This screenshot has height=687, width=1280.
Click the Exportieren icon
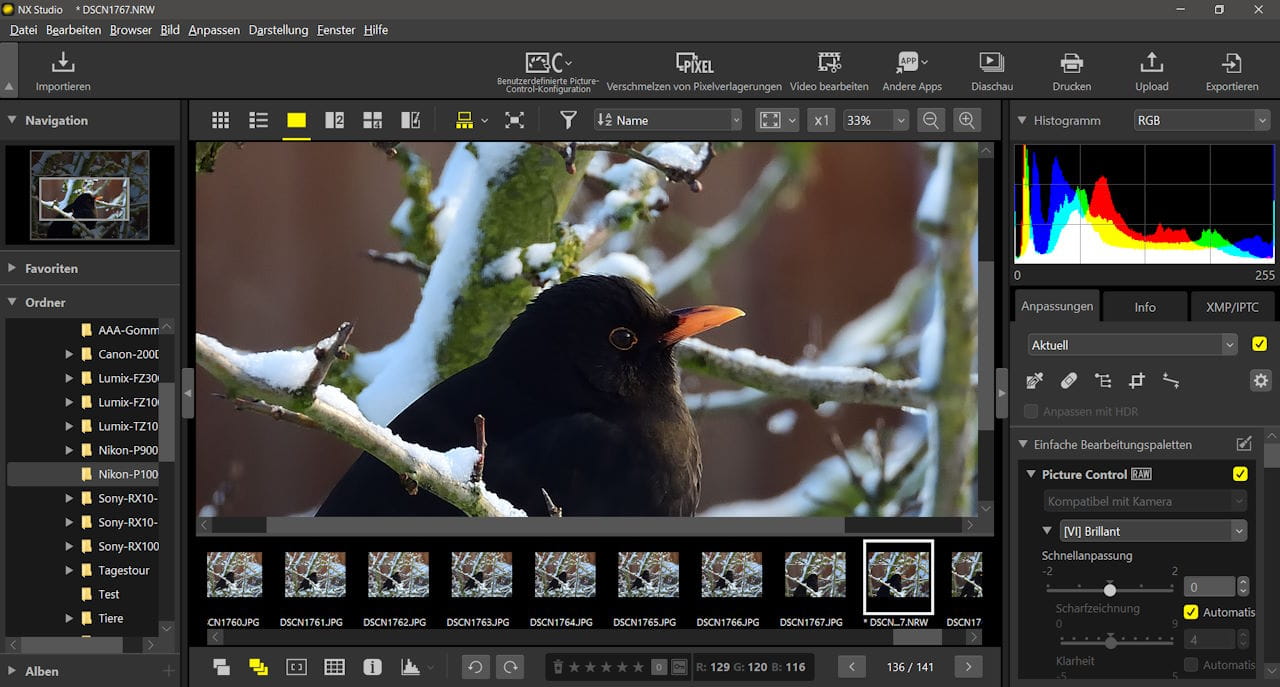tap(1232, 63)
